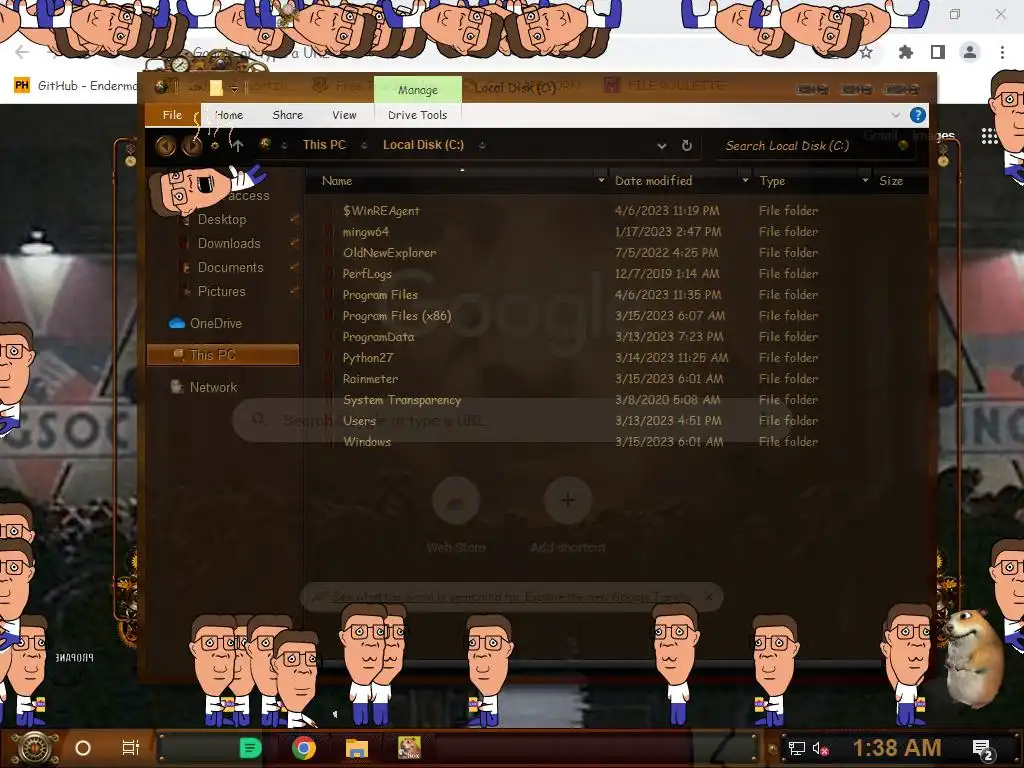The height and width of the screenshot is (768, 1024).
Task: Click the Explorer Forward navigation button
Action: 191,145
